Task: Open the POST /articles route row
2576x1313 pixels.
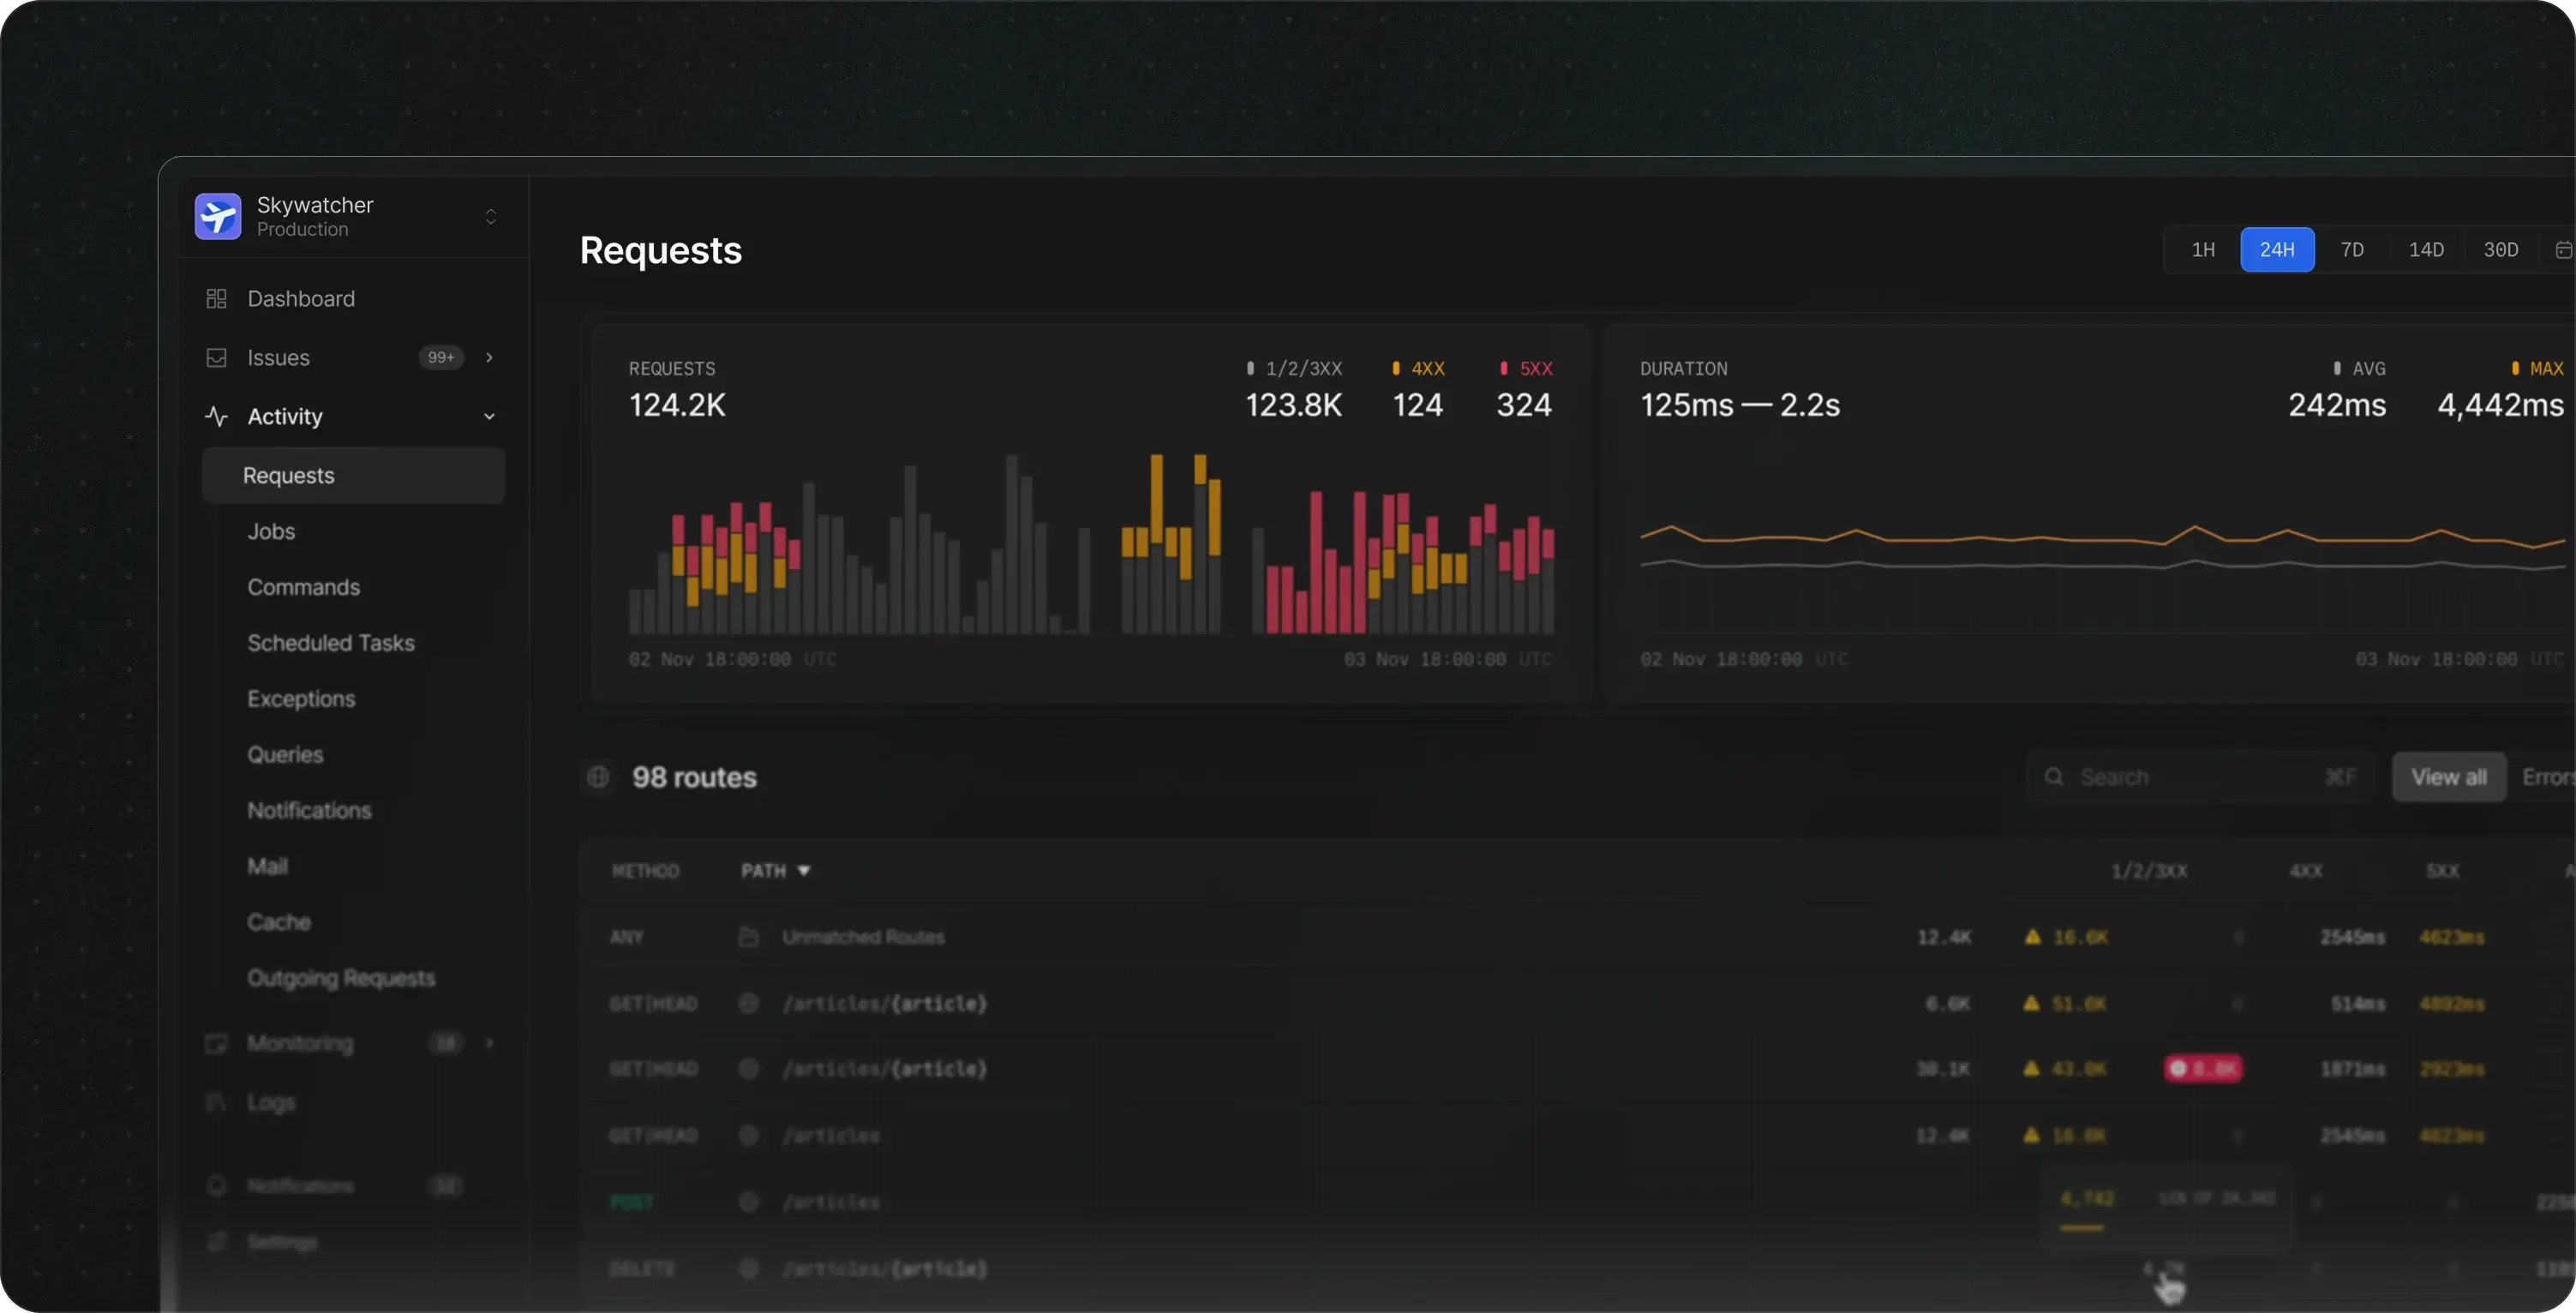Action: click(1576, 1202)
